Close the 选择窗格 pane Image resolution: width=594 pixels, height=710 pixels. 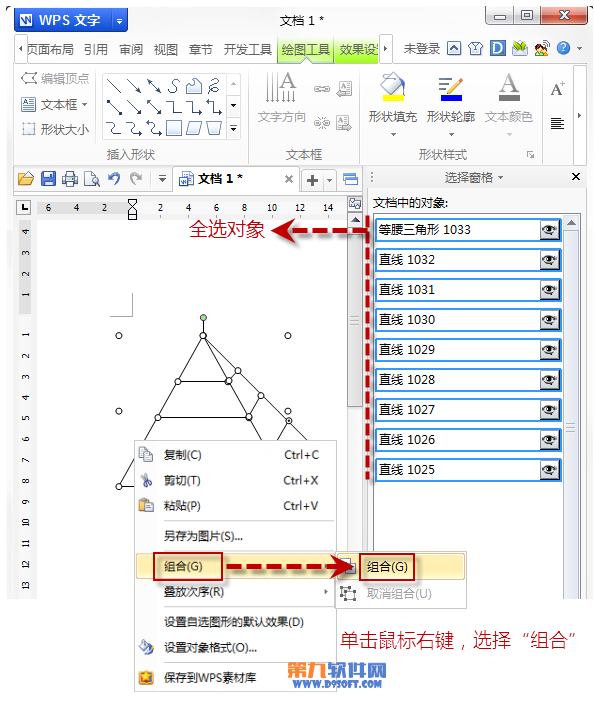pyautogui.click(x=576, y=177)
